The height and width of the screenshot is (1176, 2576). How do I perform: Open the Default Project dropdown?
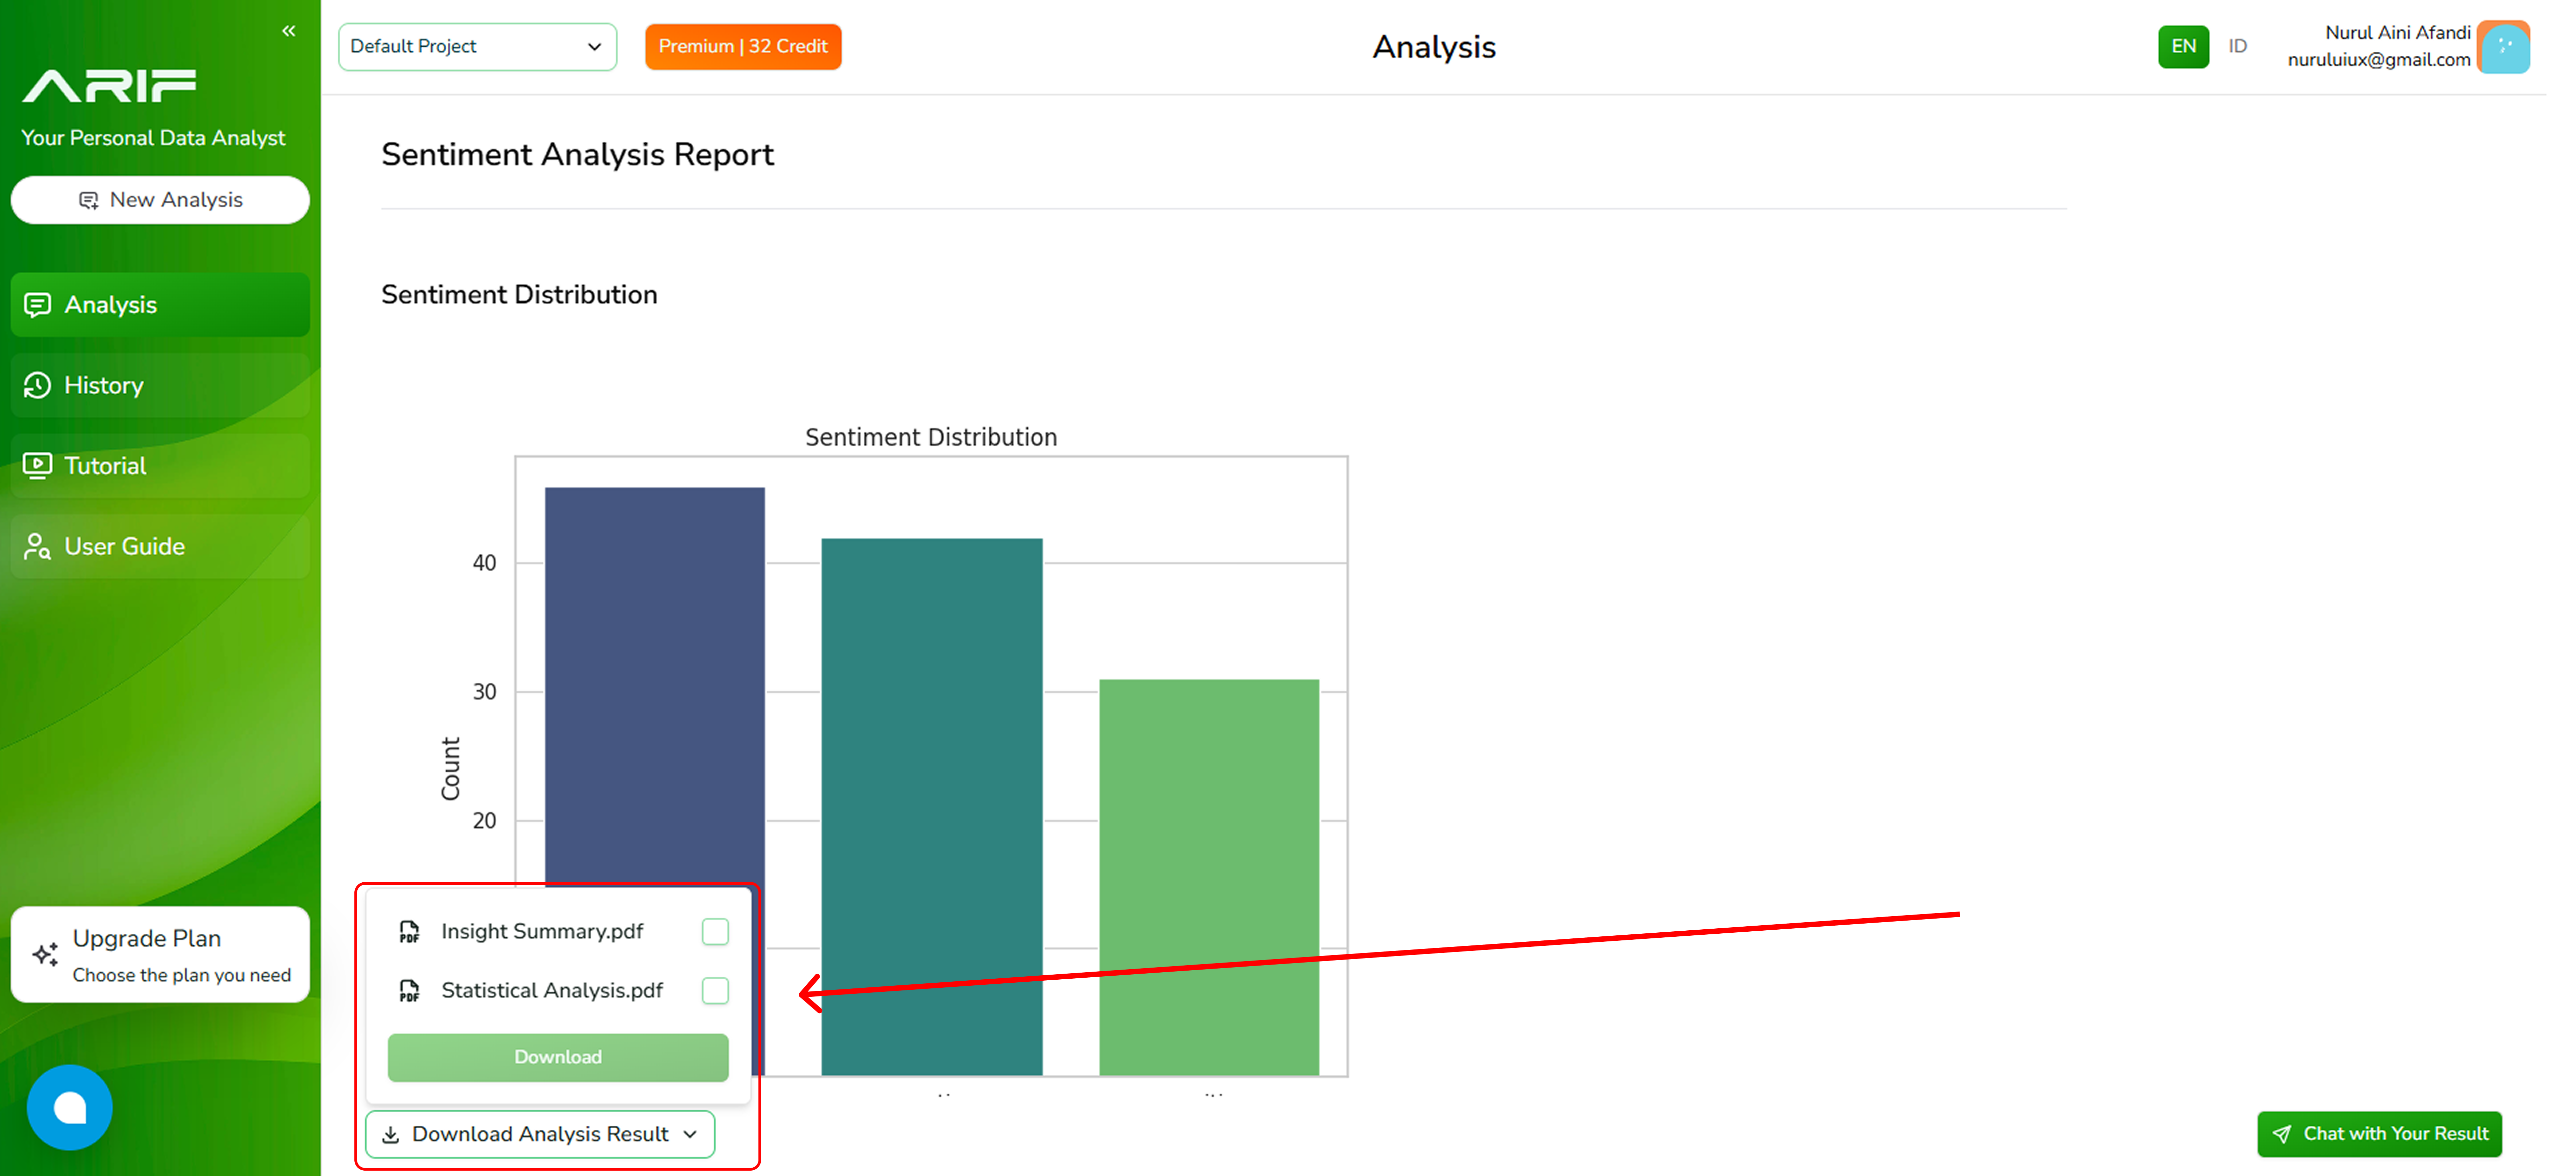[x=477, y=47]
